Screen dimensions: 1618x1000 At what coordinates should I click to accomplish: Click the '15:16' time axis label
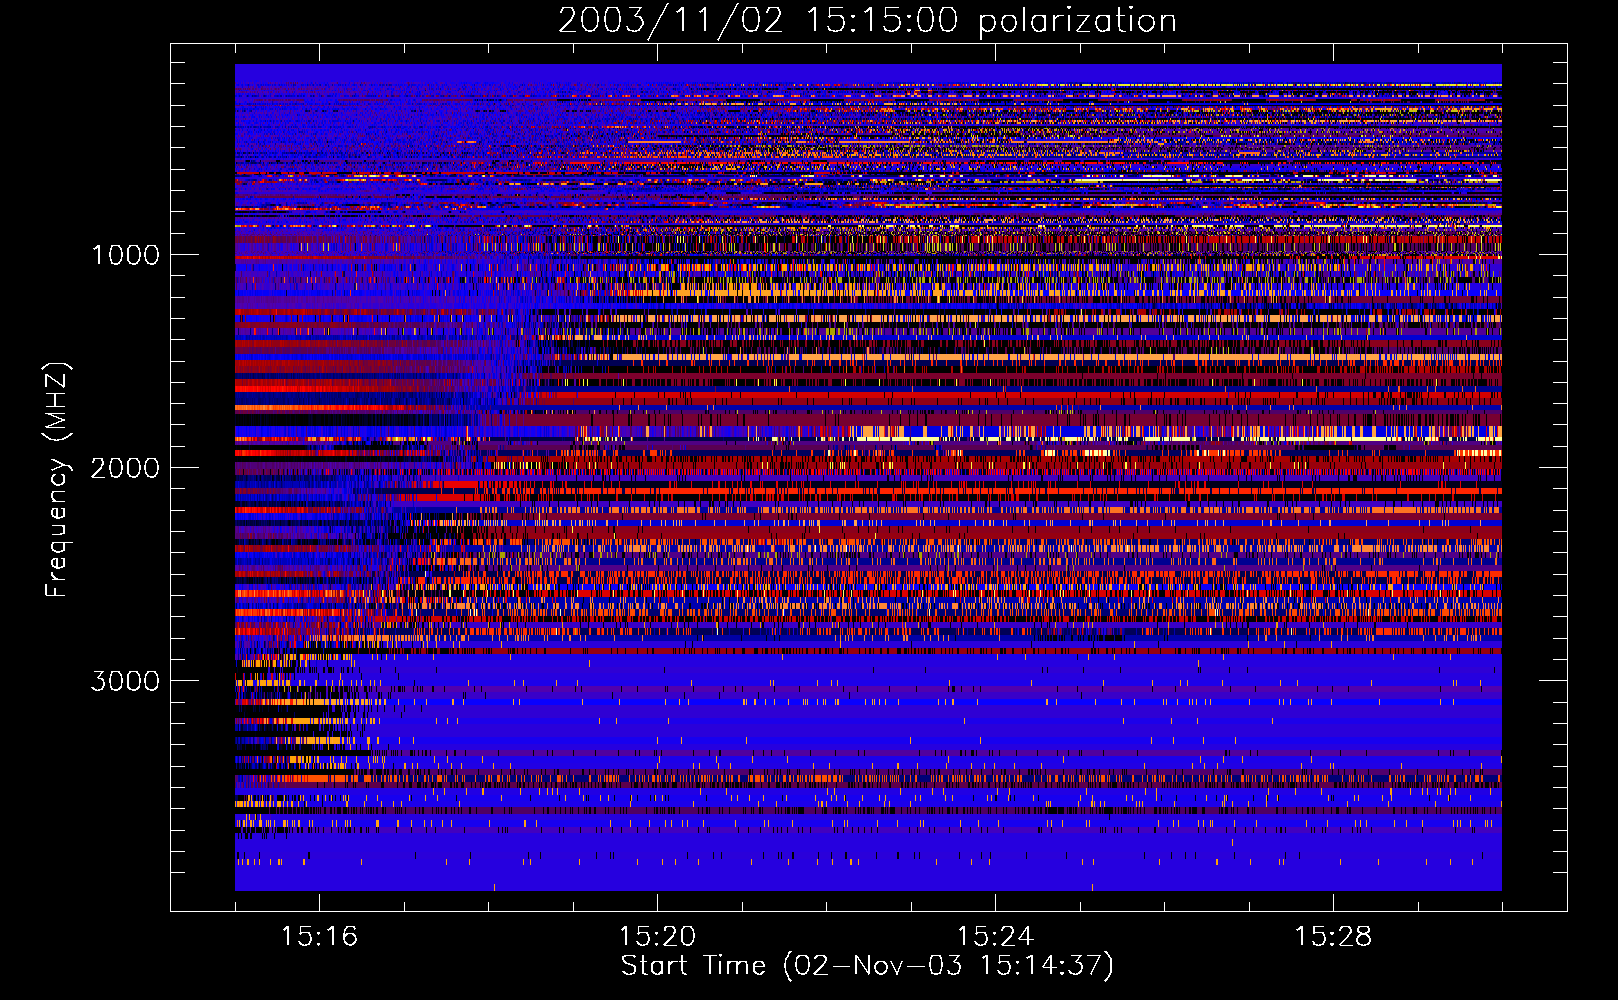point(319,936)
